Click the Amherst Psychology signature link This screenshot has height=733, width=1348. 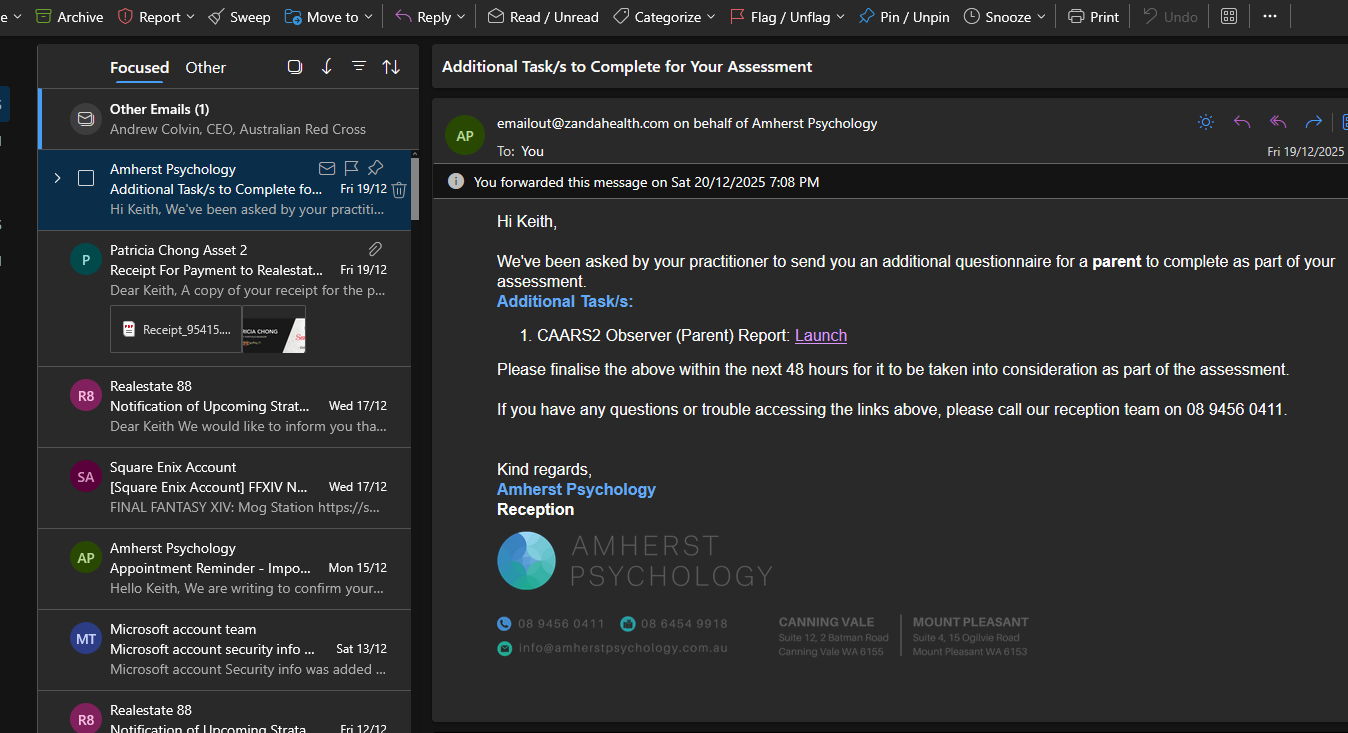[576, 489]
